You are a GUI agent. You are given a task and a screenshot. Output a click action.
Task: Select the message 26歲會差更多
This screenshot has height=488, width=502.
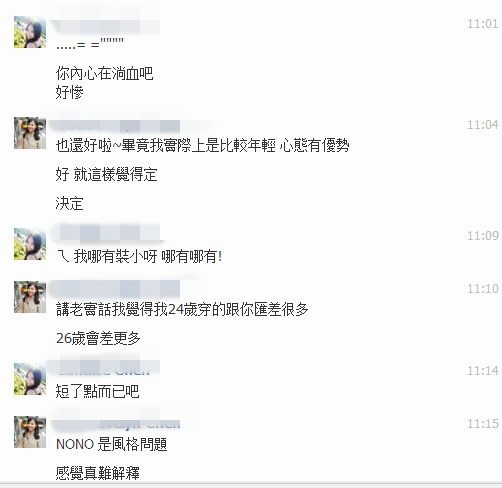point(98,338)
